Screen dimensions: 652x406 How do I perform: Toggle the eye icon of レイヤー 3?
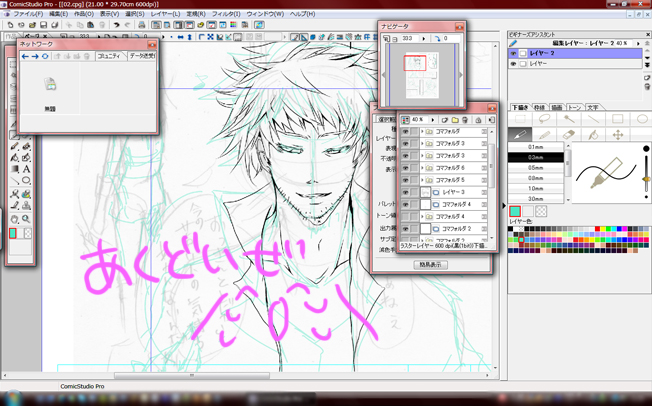[x=405, y=192]
